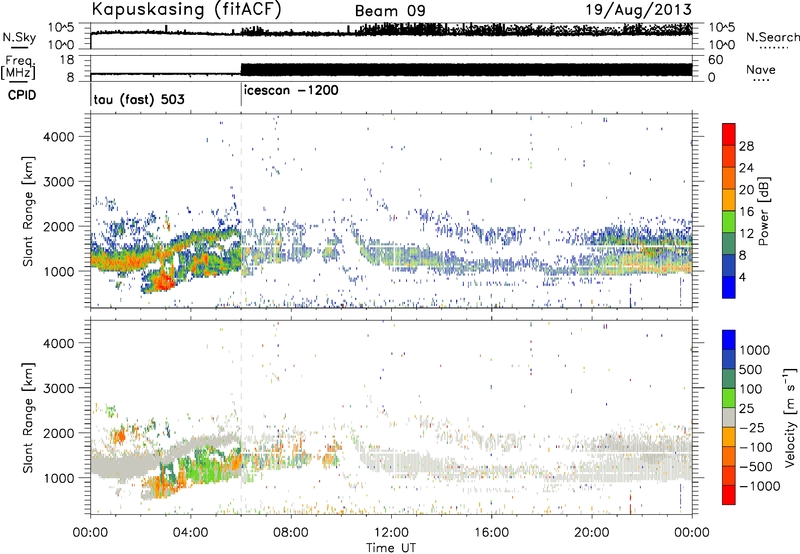This screenshot has height=554, width=800.
Task: Click the blue bottom of power color bar
Action: (x=729, y=288)
